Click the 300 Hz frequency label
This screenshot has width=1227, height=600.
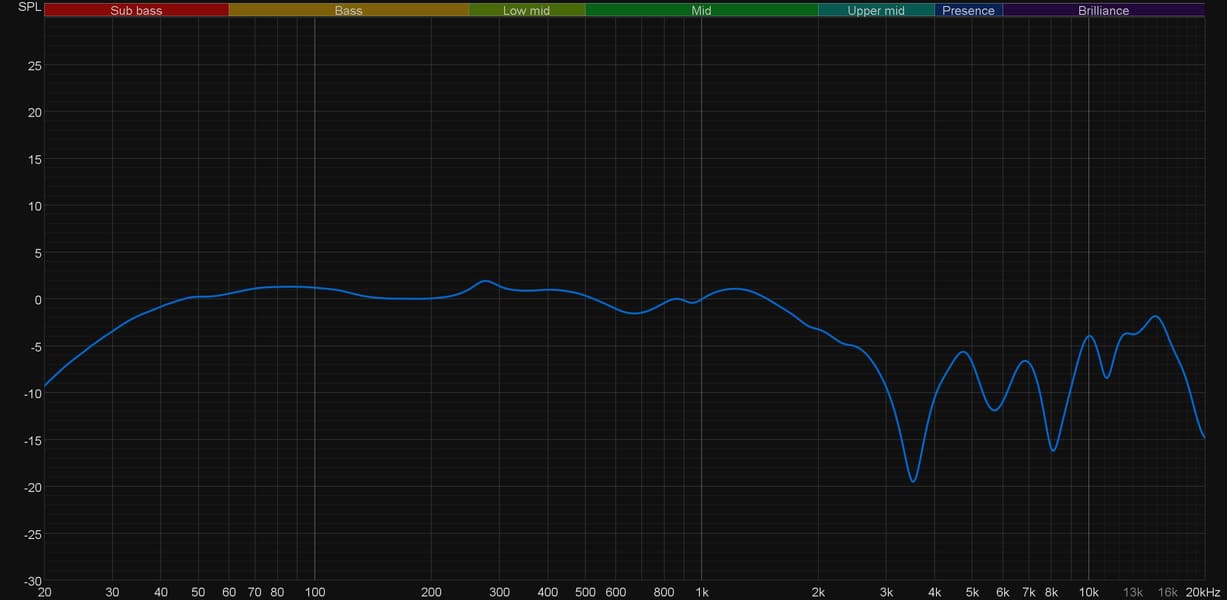(499, 593)
